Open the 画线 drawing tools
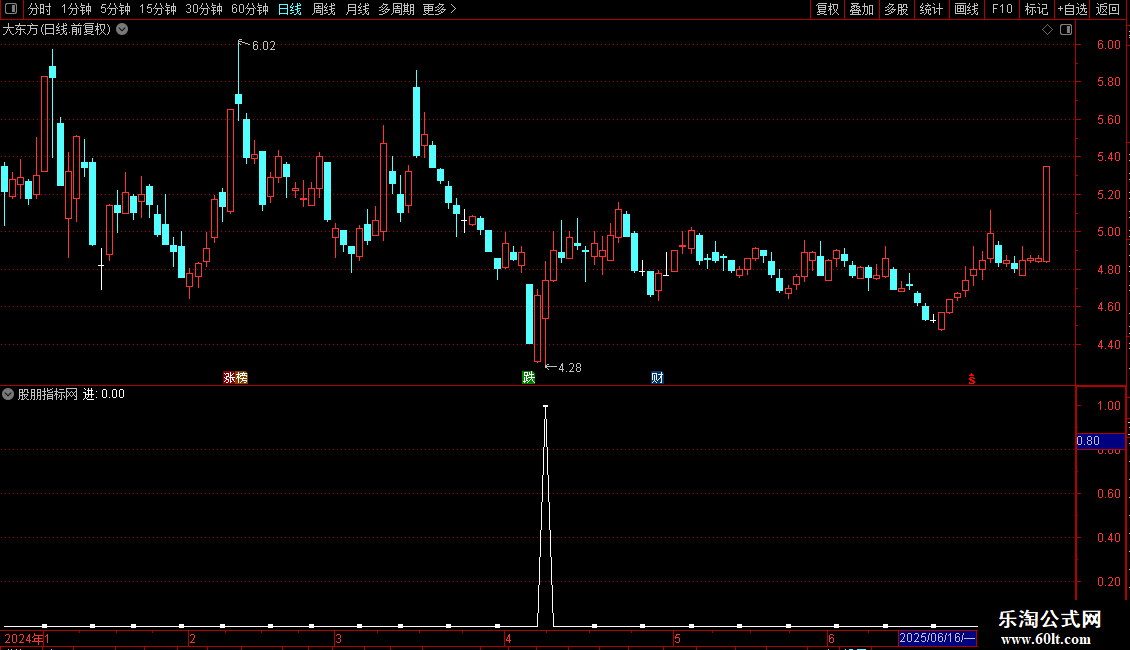The width and height of the screenshot is (1130, 650). coord(966,9)
